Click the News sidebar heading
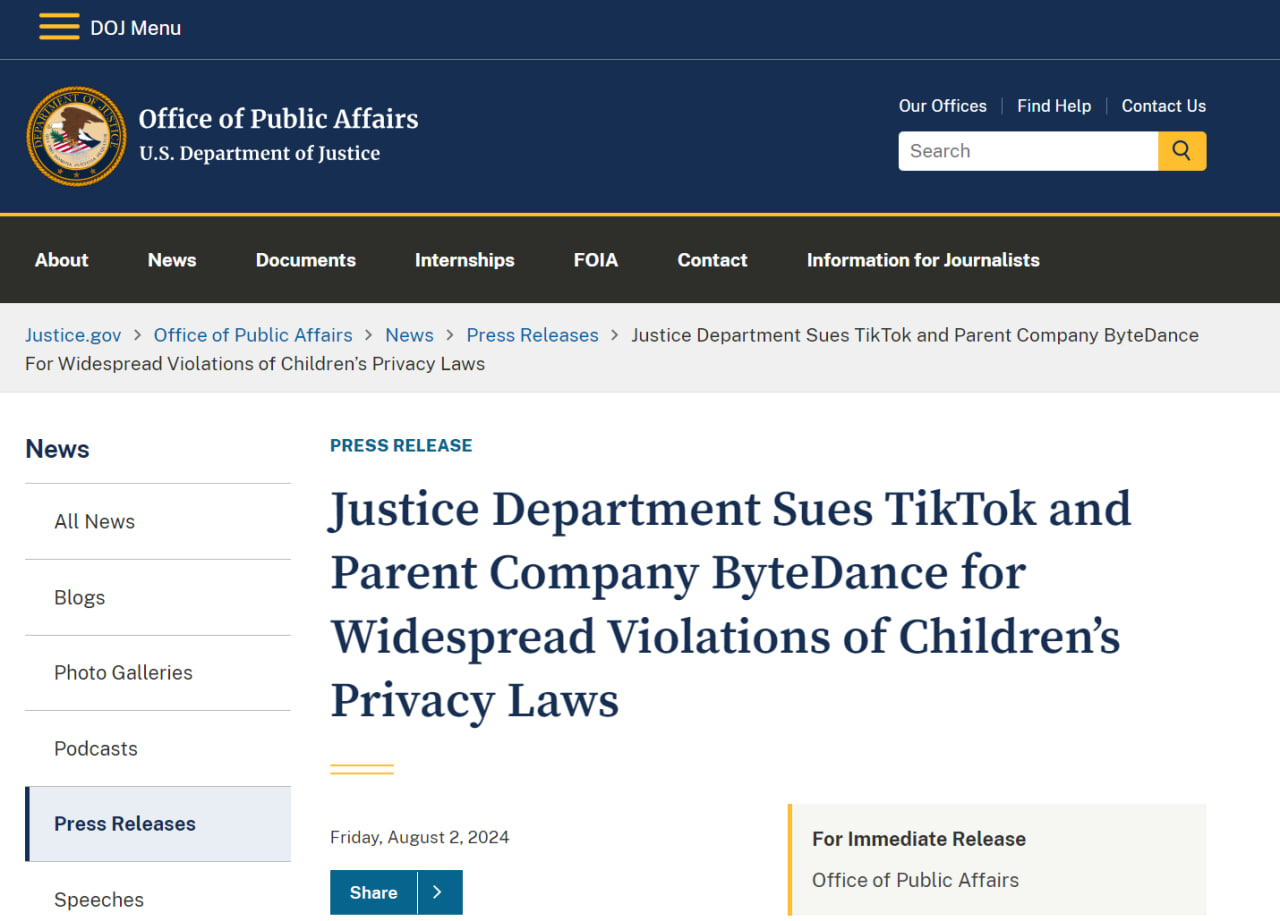The height and width of the screenshot is (921, 1280). tap(57, 449)
